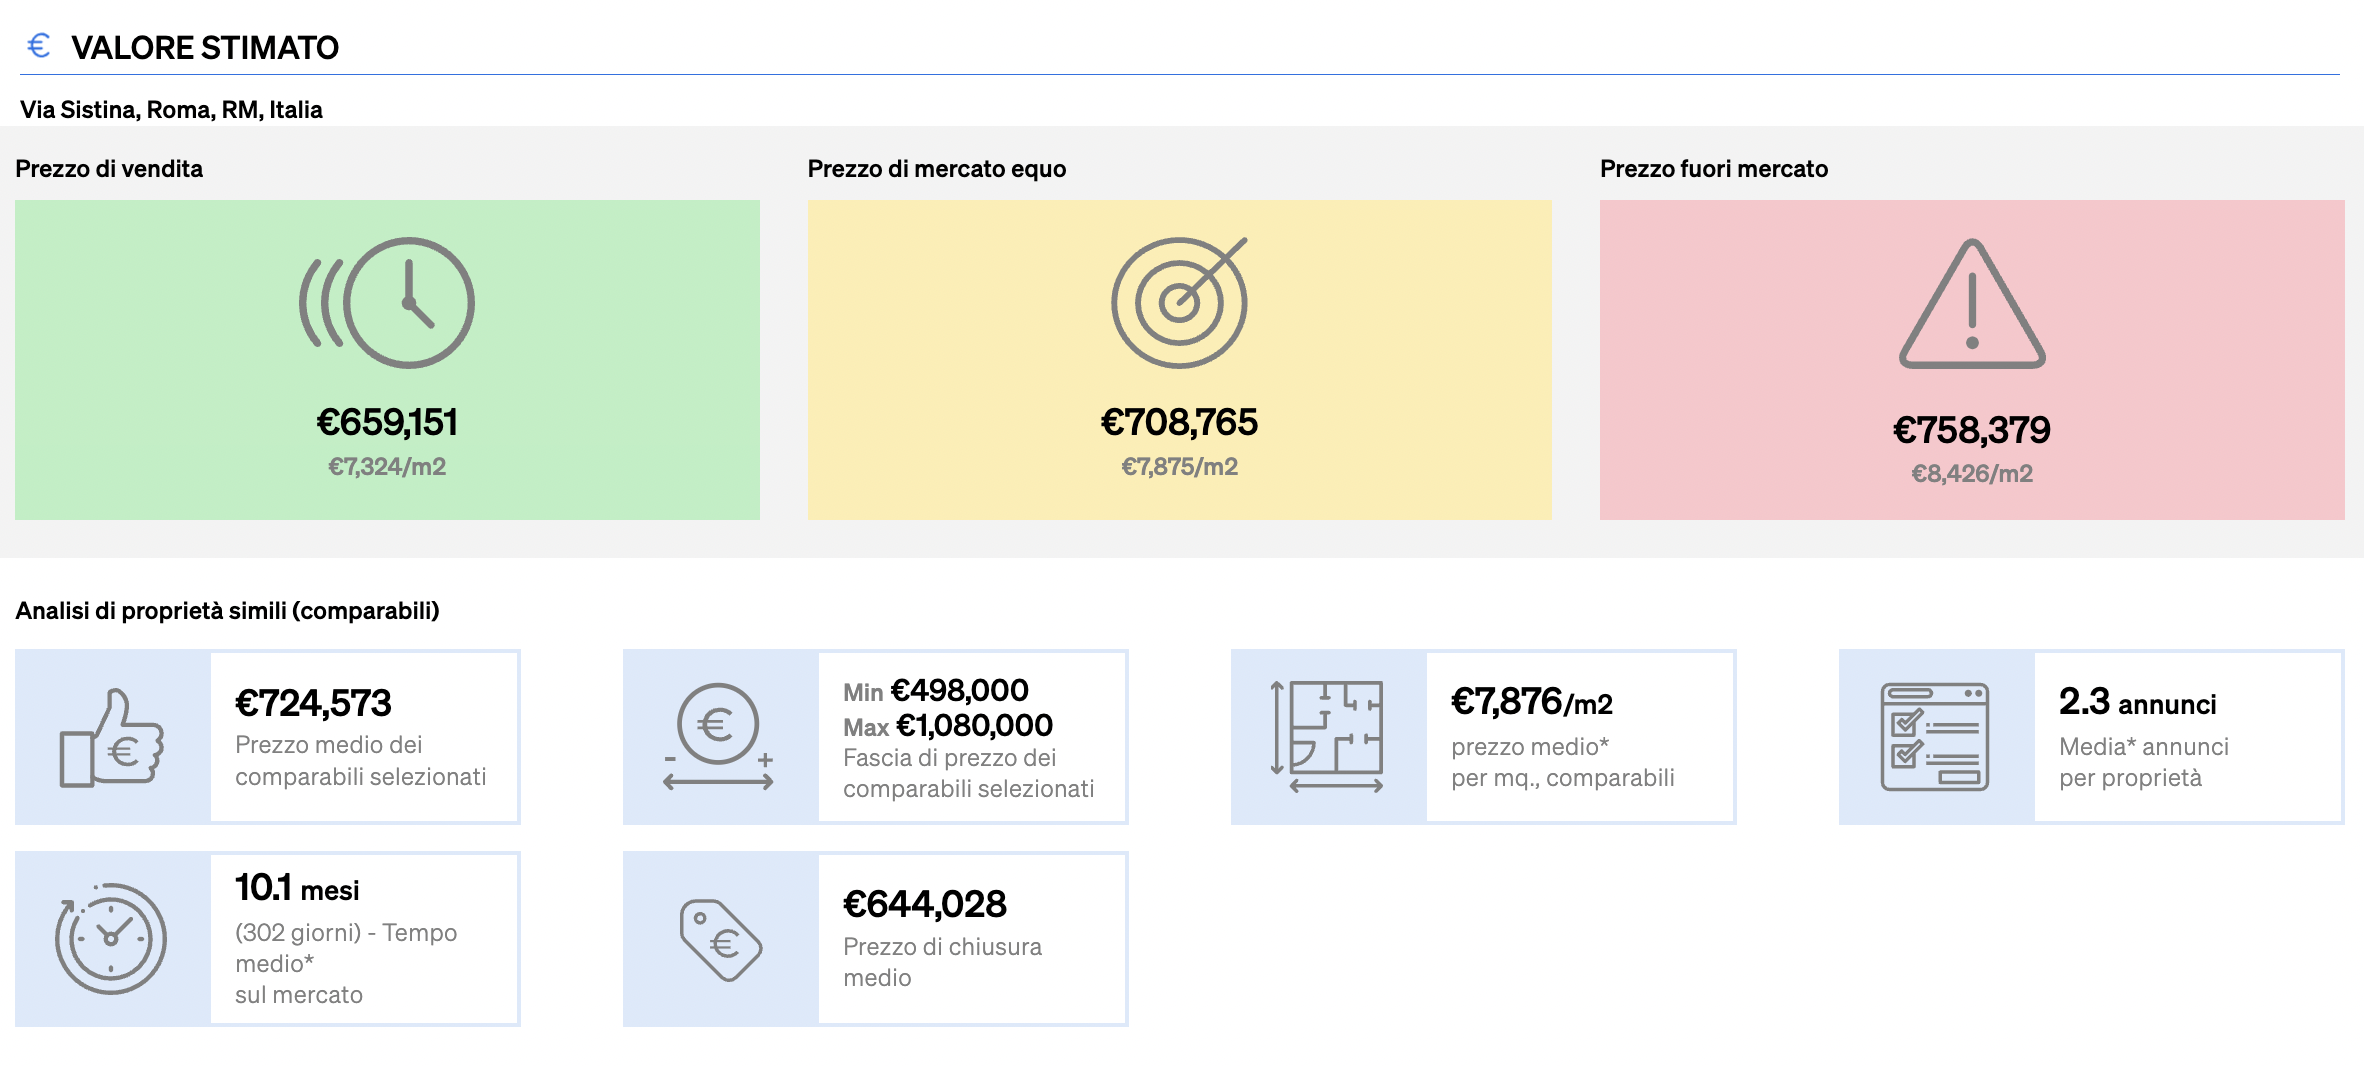Click the thumbs-up euro icon
The image size is (2364, 1066).
coord(112,738)
